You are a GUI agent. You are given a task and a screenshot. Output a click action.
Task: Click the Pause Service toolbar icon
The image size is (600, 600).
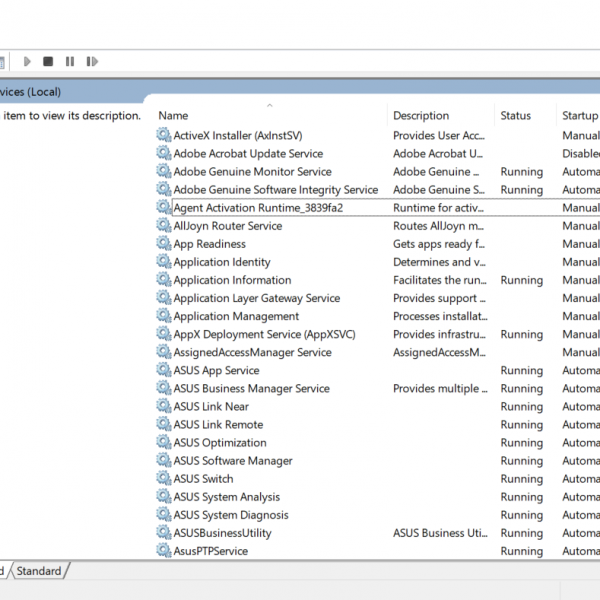point(70,62)
